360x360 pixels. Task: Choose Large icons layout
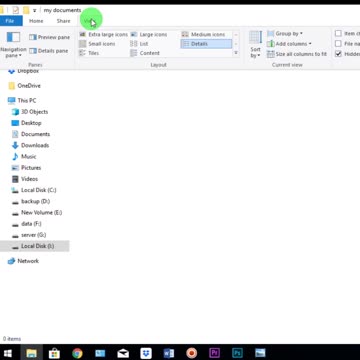pos(149,34)
